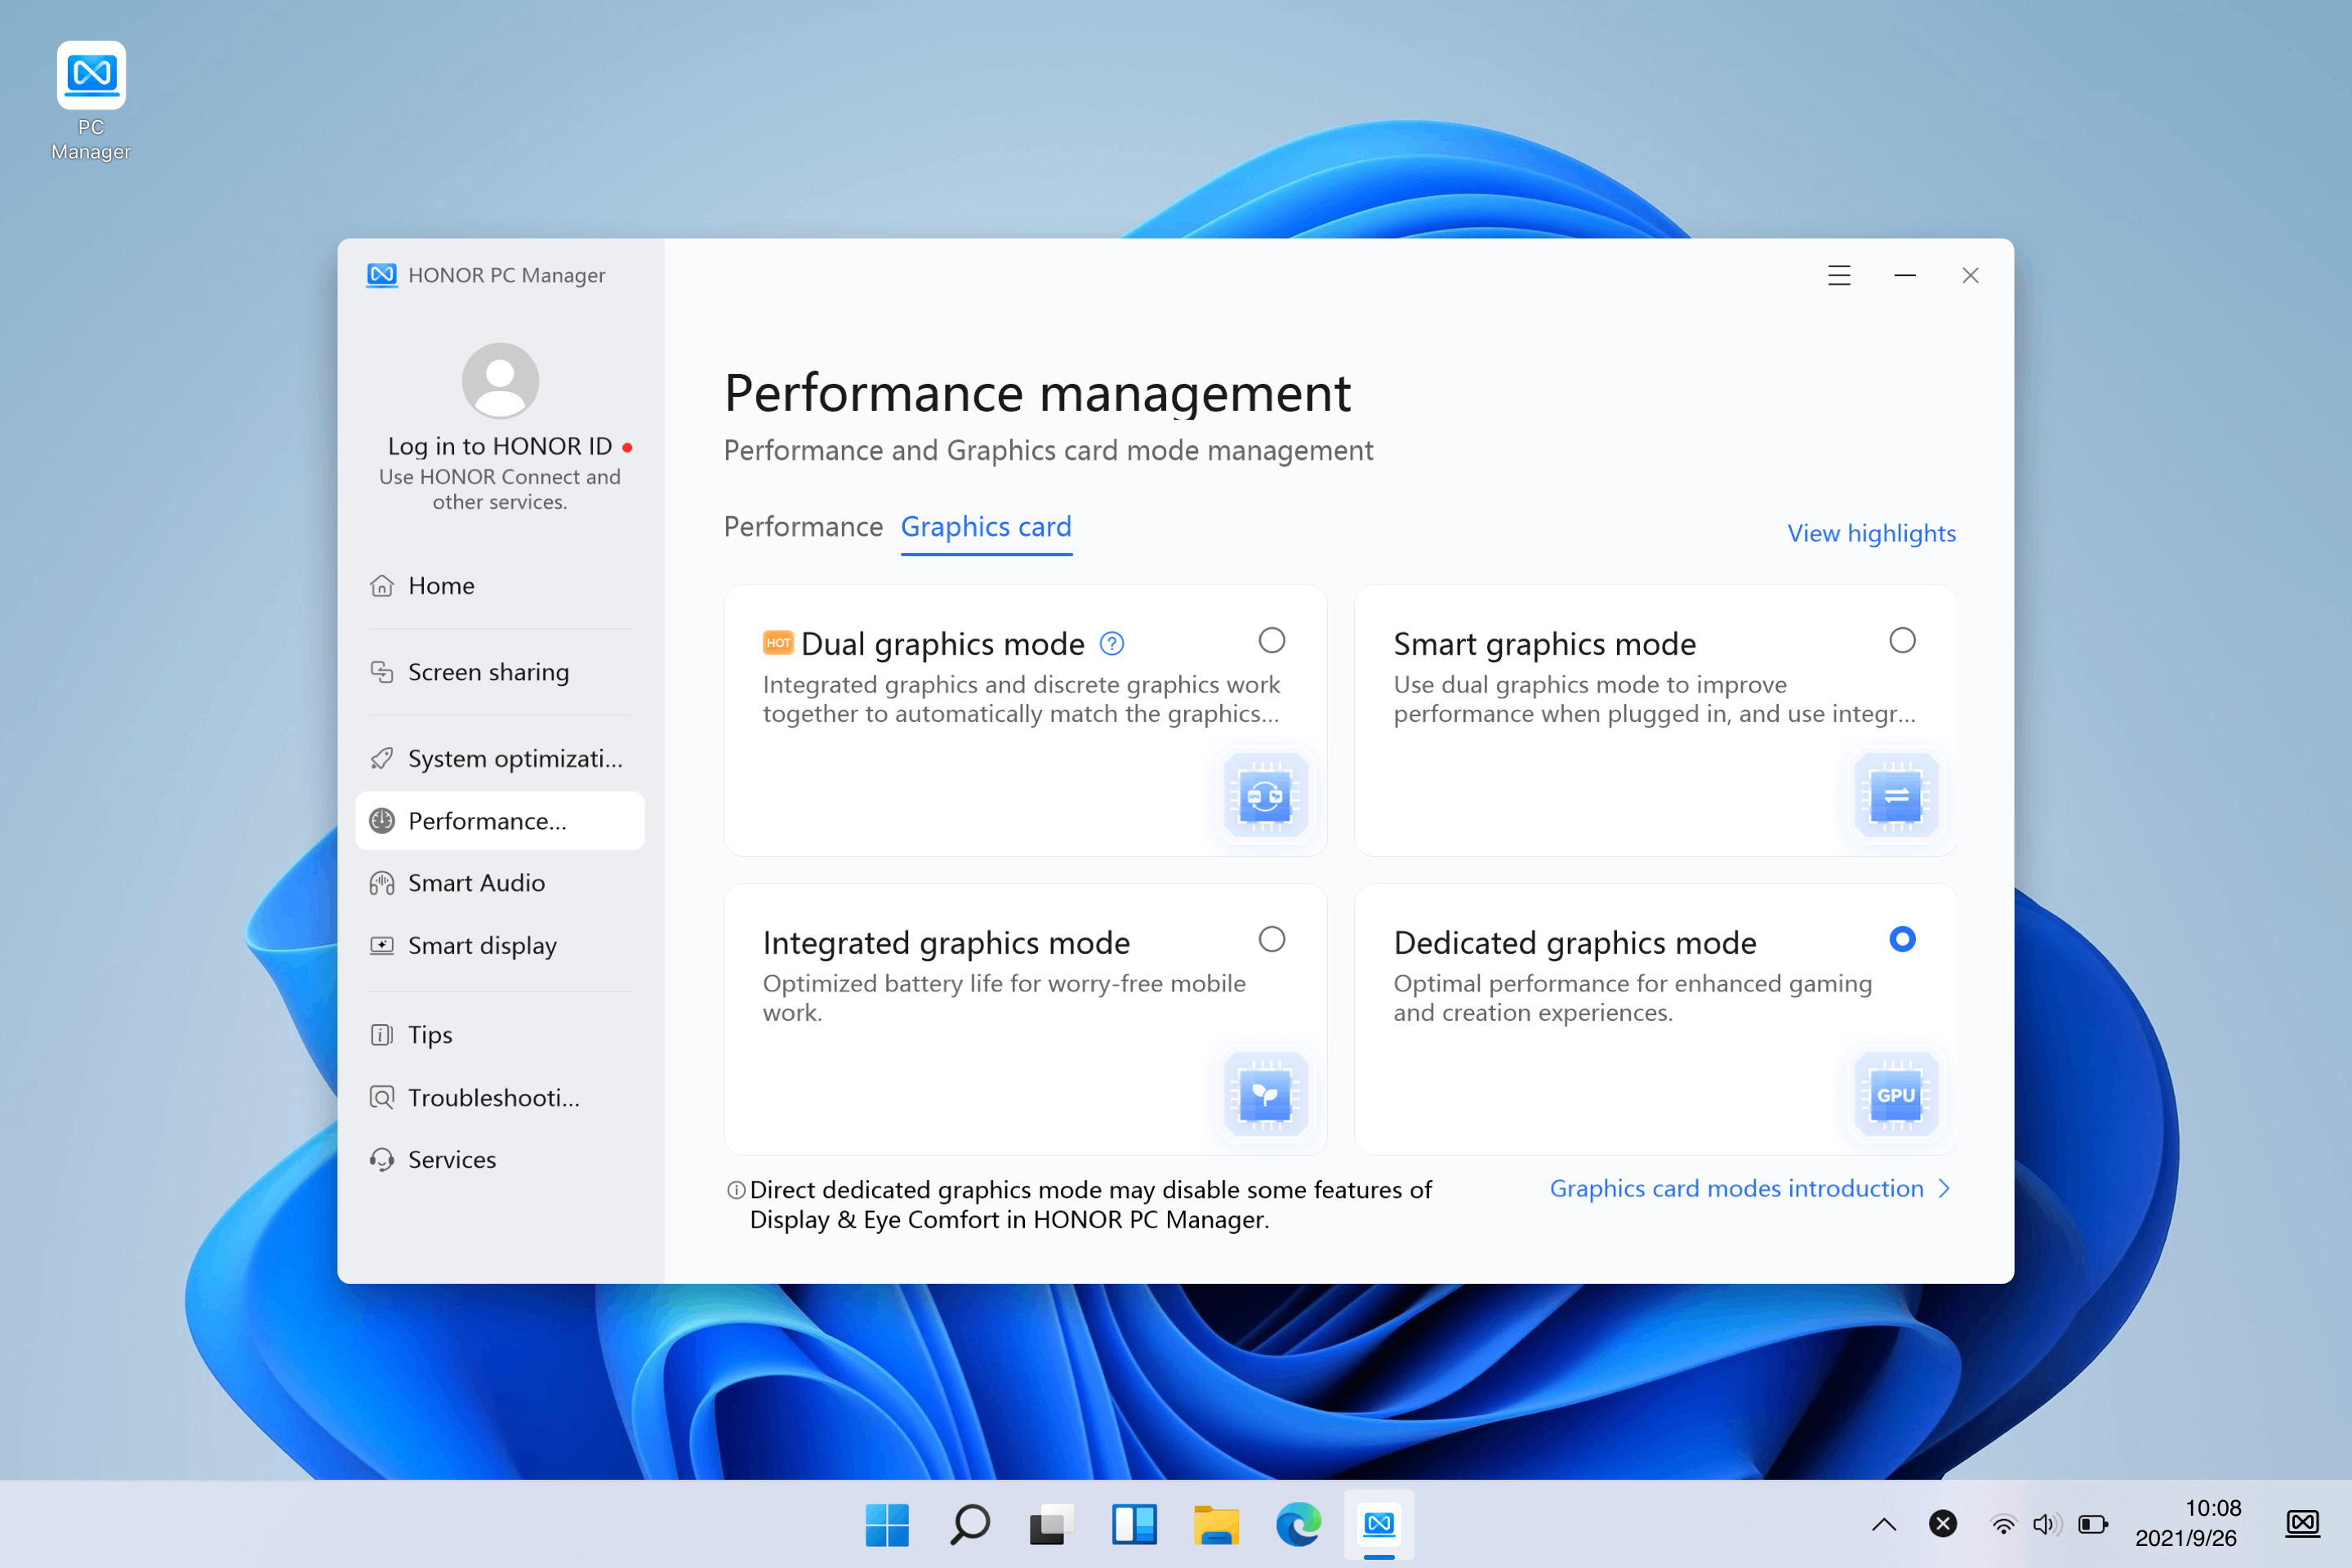Click the Dual graphics mode card title
Image resolution: width=2352 pixels, height=1568 pixels.
click(943, 644)
